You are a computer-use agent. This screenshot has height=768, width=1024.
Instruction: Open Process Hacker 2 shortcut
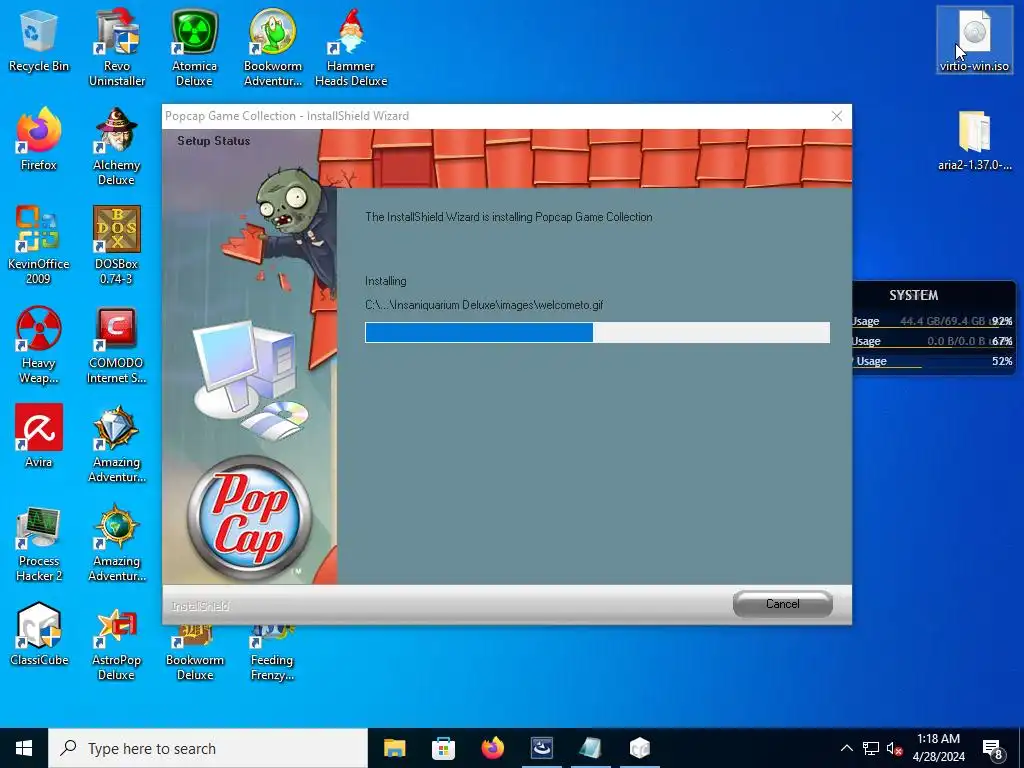39,543
